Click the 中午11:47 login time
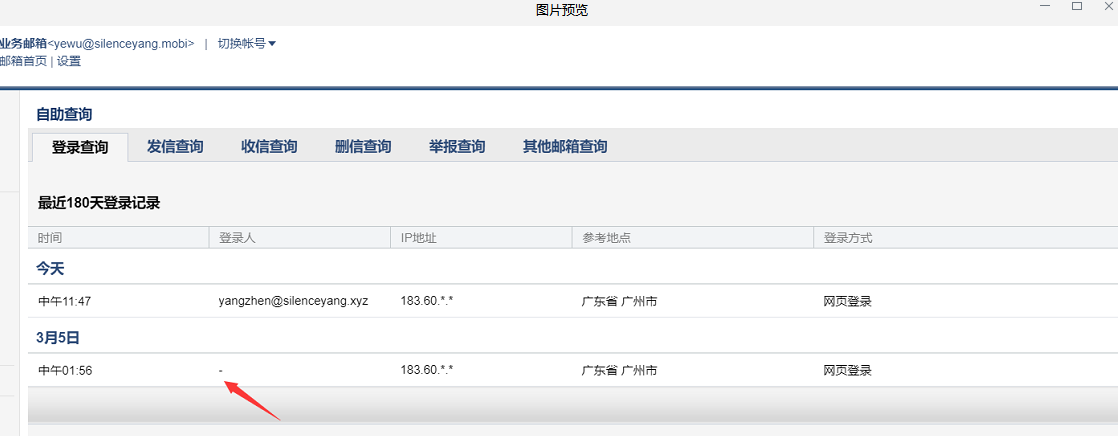1118x436 pixels. coord(65,301)
